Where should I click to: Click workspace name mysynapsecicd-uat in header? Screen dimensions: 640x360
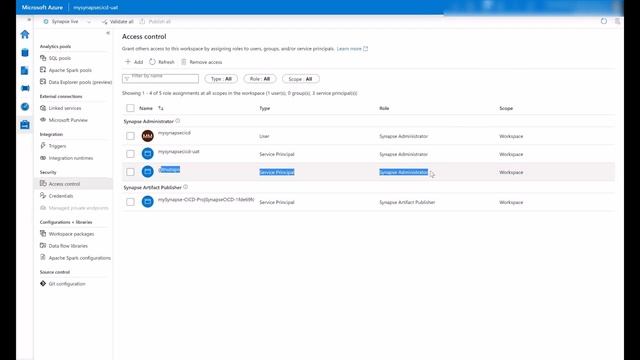(x=96, y=7)
